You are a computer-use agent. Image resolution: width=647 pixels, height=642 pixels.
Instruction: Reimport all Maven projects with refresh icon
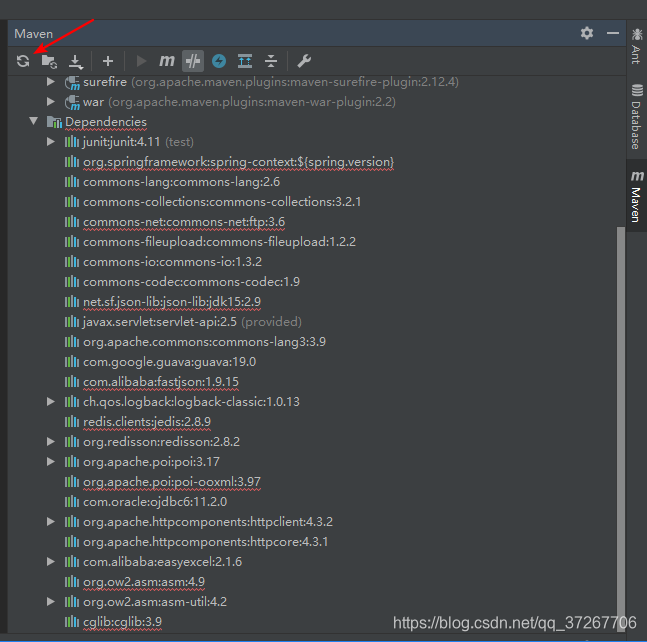pos(23,61)
